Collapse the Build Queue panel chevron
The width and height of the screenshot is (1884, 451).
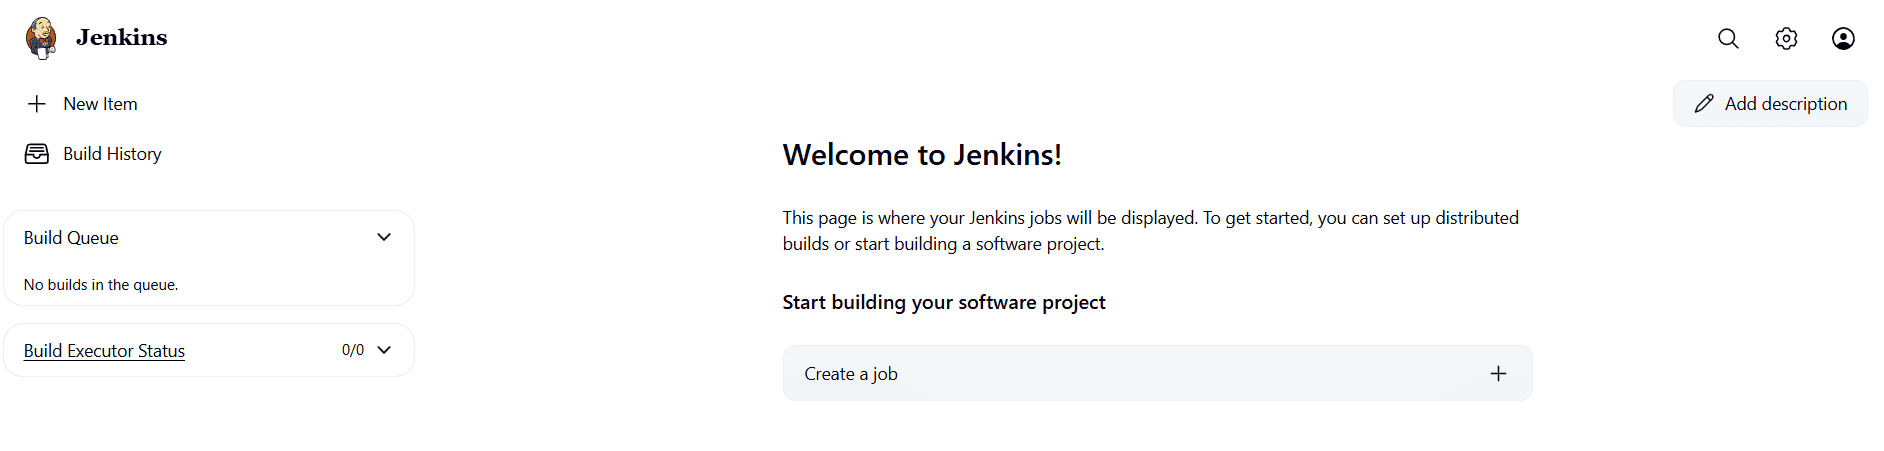[384, 237]
